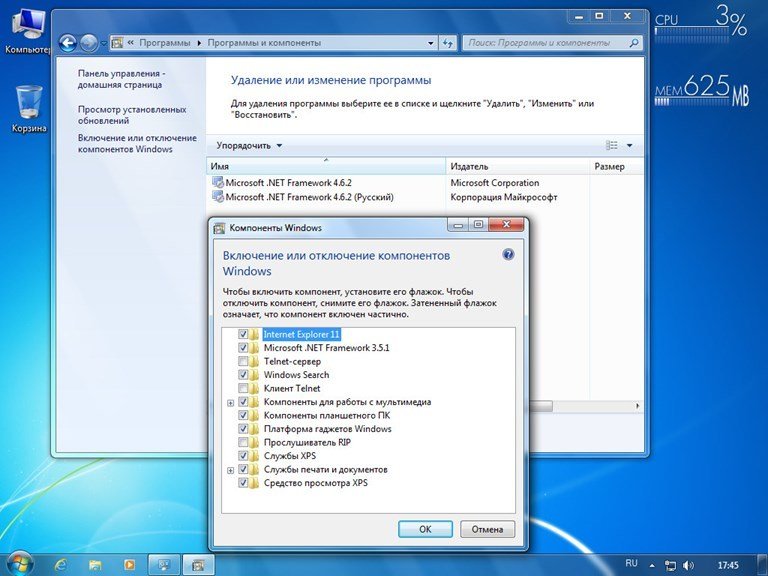This screenshot has height=576, width=768.
Task: Click the Компоненты Windows dialog title icon
Action: tap(219, 228)
